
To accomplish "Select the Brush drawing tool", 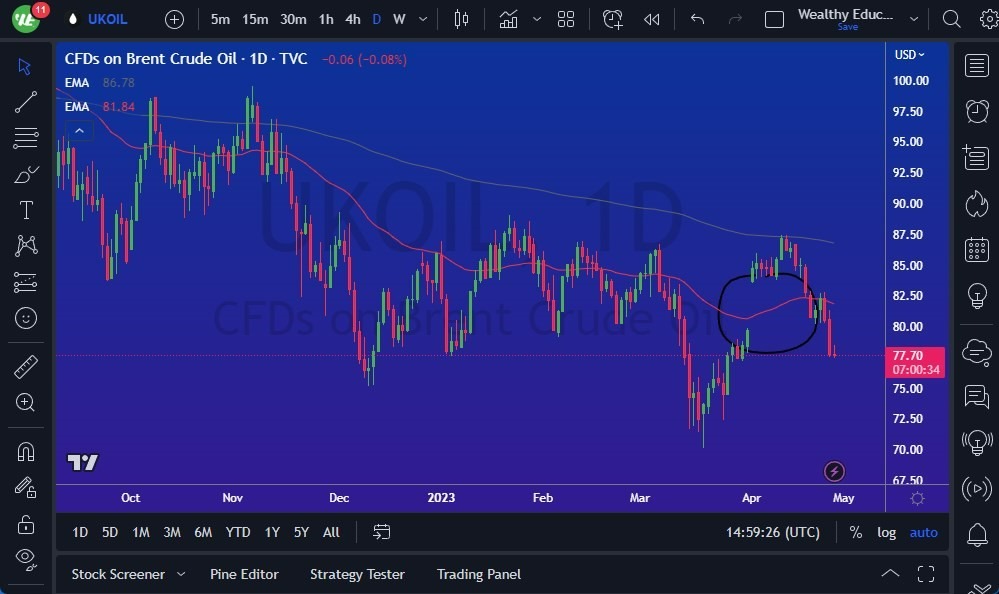I will pos(26,173).
